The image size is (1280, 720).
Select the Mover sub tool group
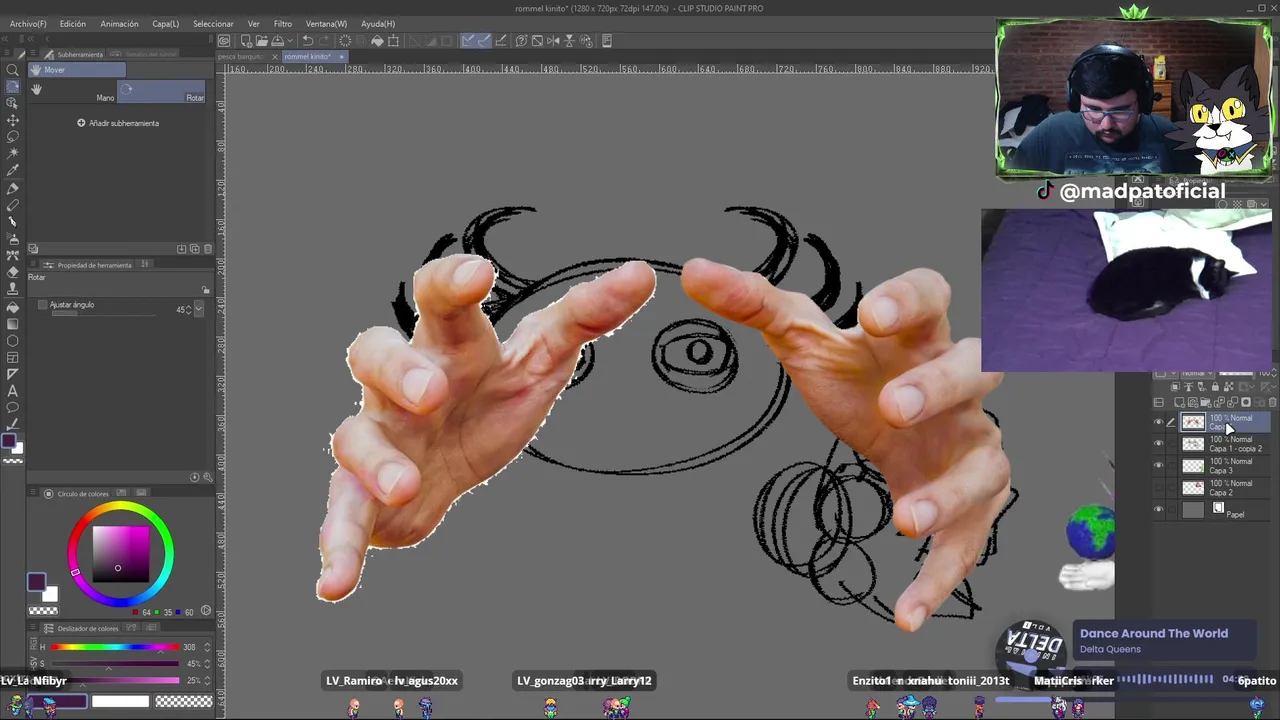[76, 70]
